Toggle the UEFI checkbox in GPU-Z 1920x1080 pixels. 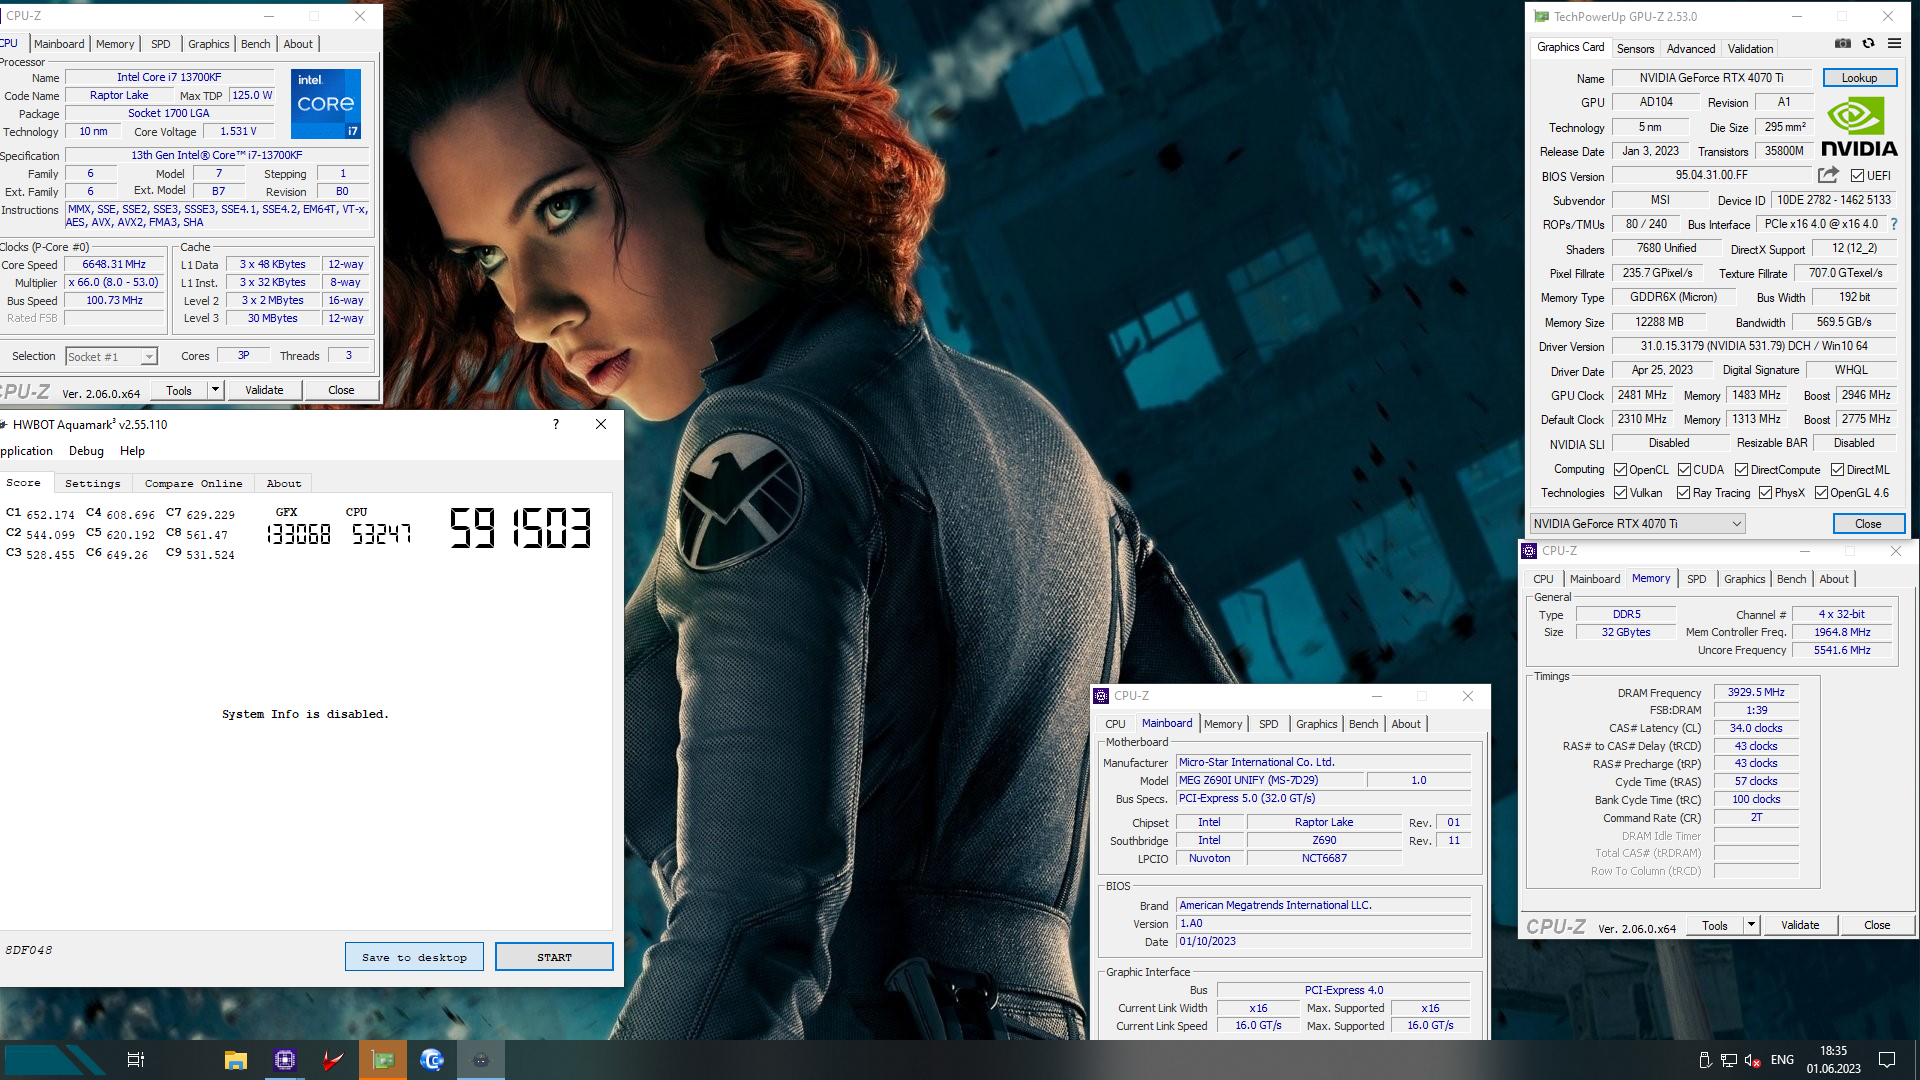(1857, 176)
